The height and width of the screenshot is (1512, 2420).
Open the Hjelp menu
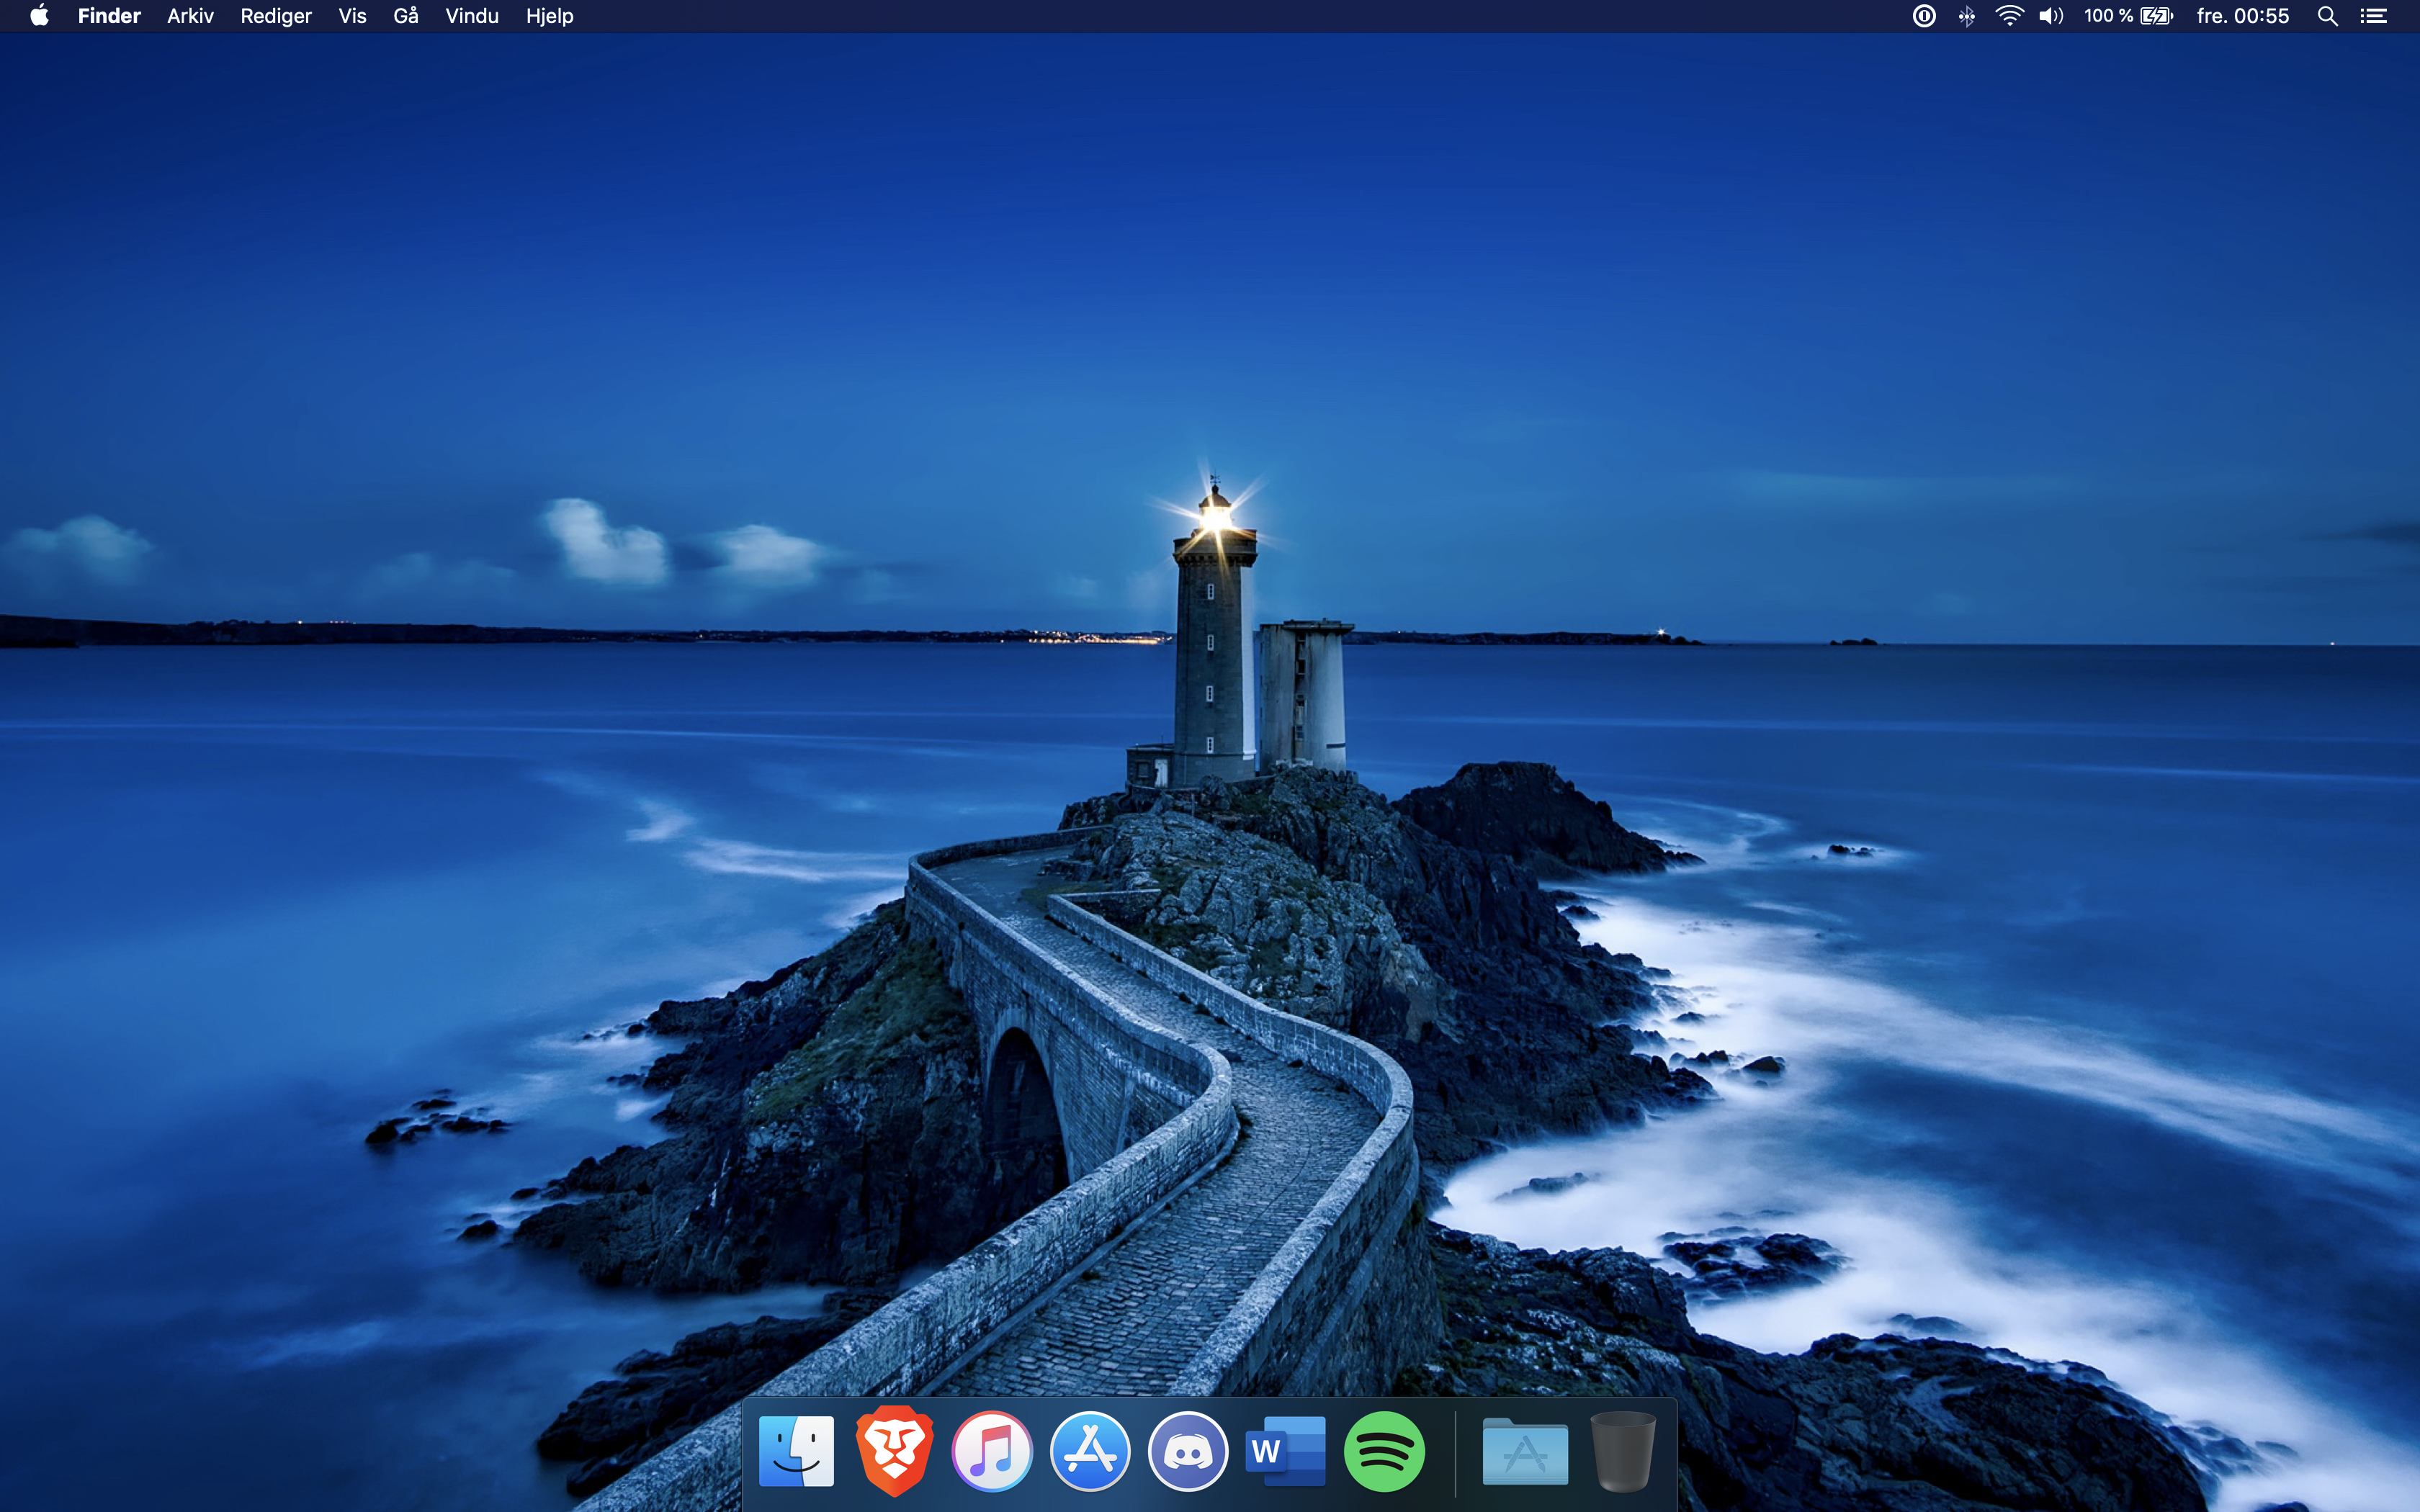click(x=549, y=16)
